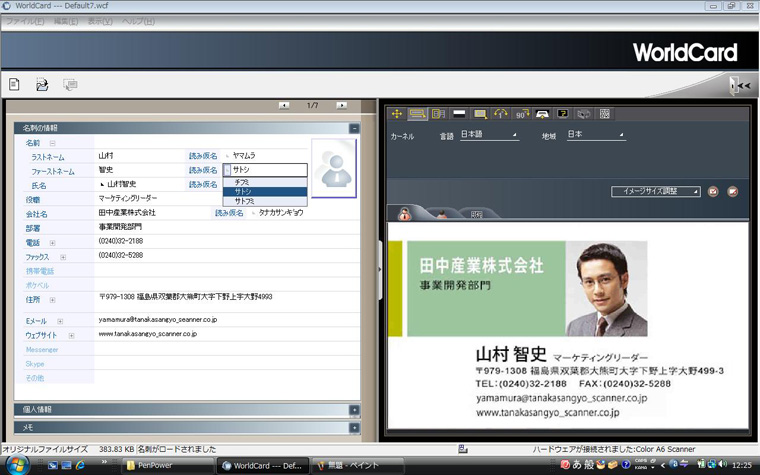
Task: Open the 地域 日本 region dropdown
Action: [596, 135]
